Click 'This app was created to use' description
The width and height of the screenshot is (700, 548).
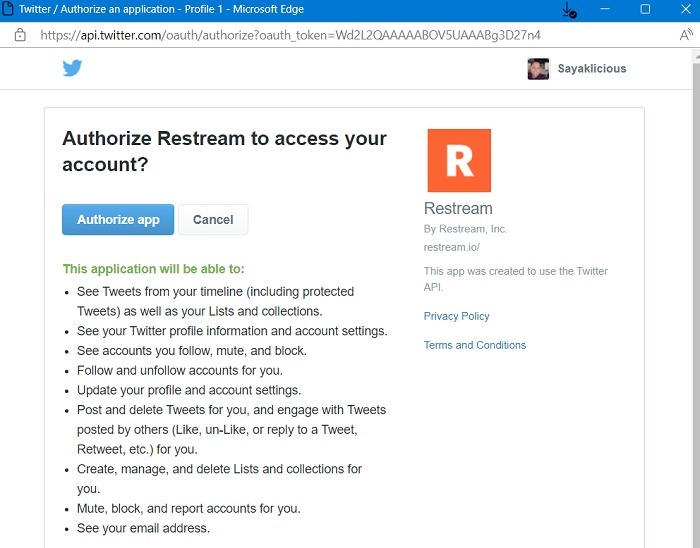[516, 279]
